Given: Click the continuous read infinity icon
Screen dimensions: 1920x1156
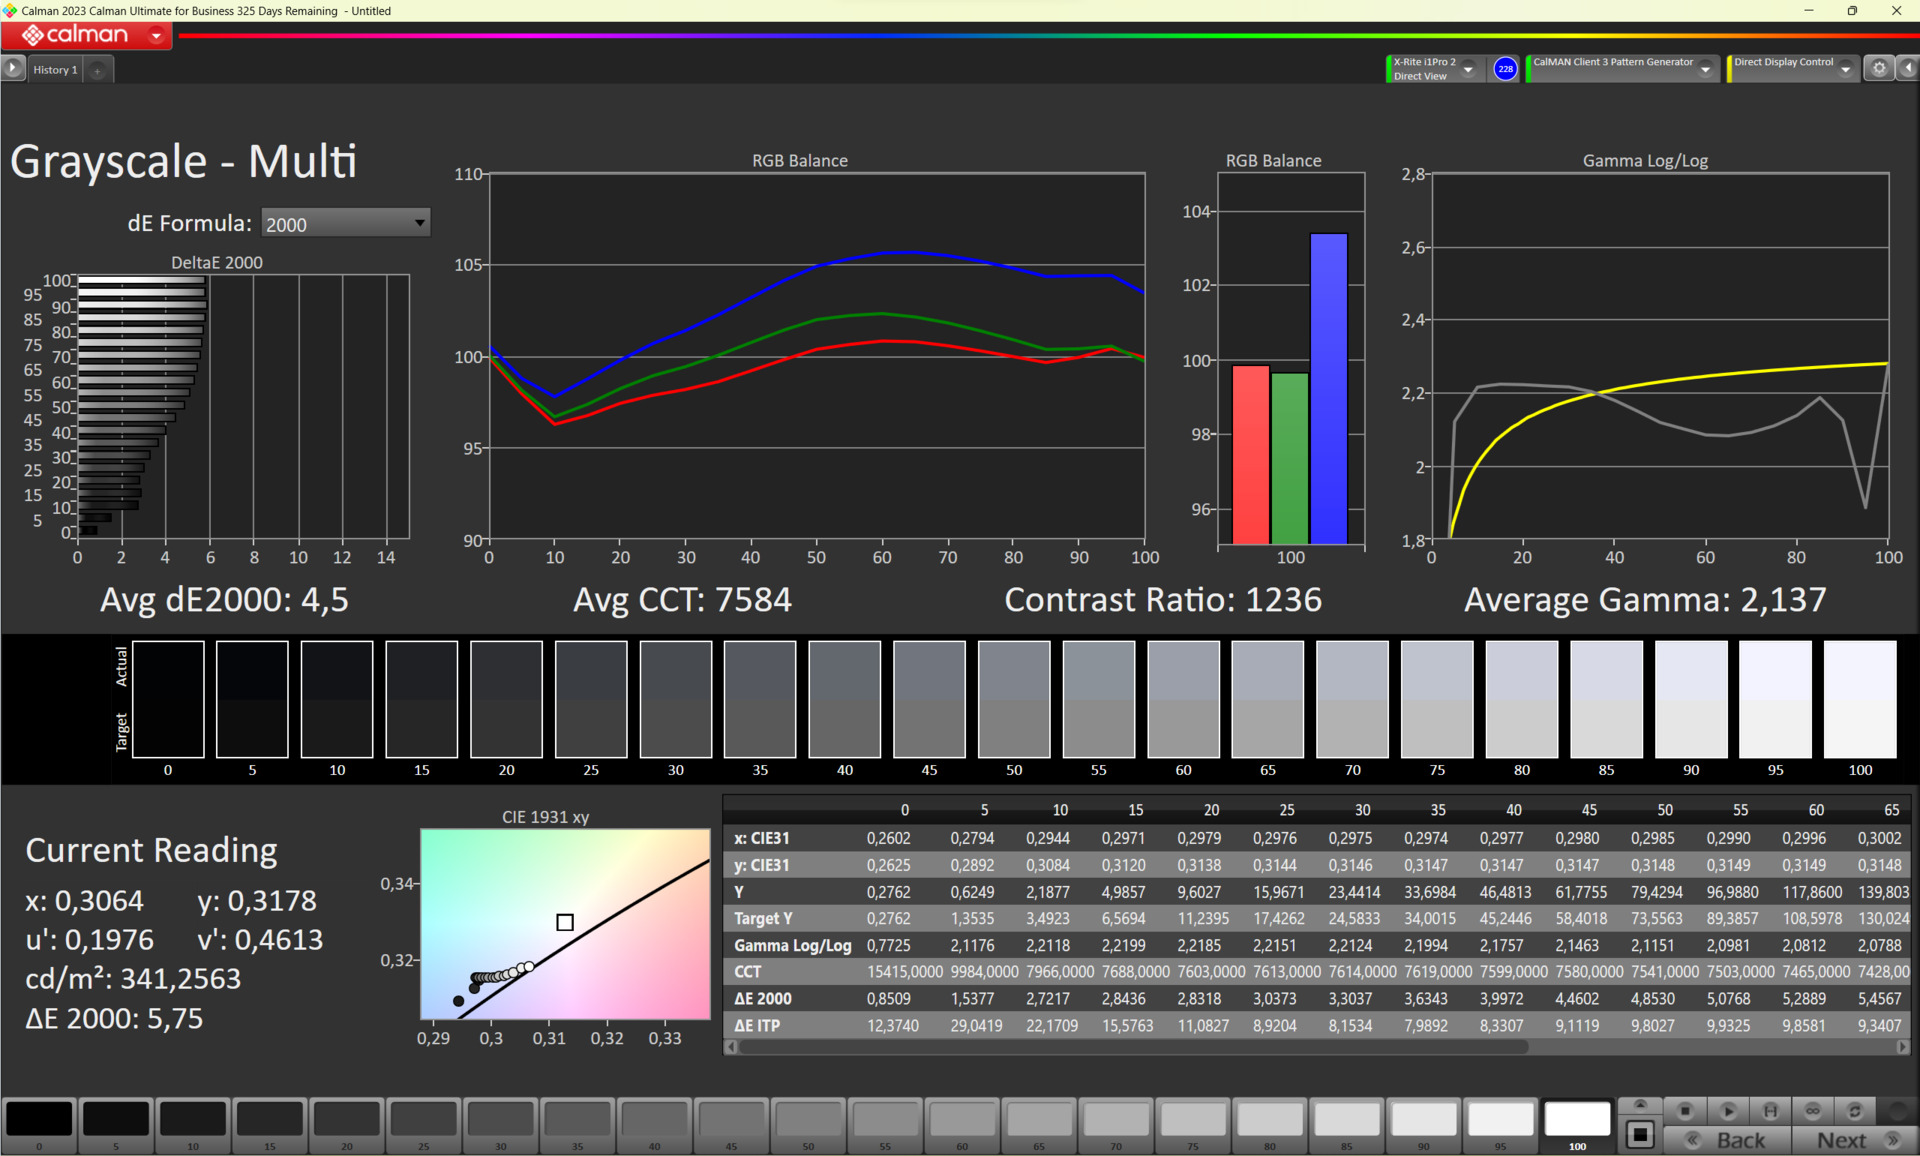Looking at the screenshot, I should [1813, 1111].
